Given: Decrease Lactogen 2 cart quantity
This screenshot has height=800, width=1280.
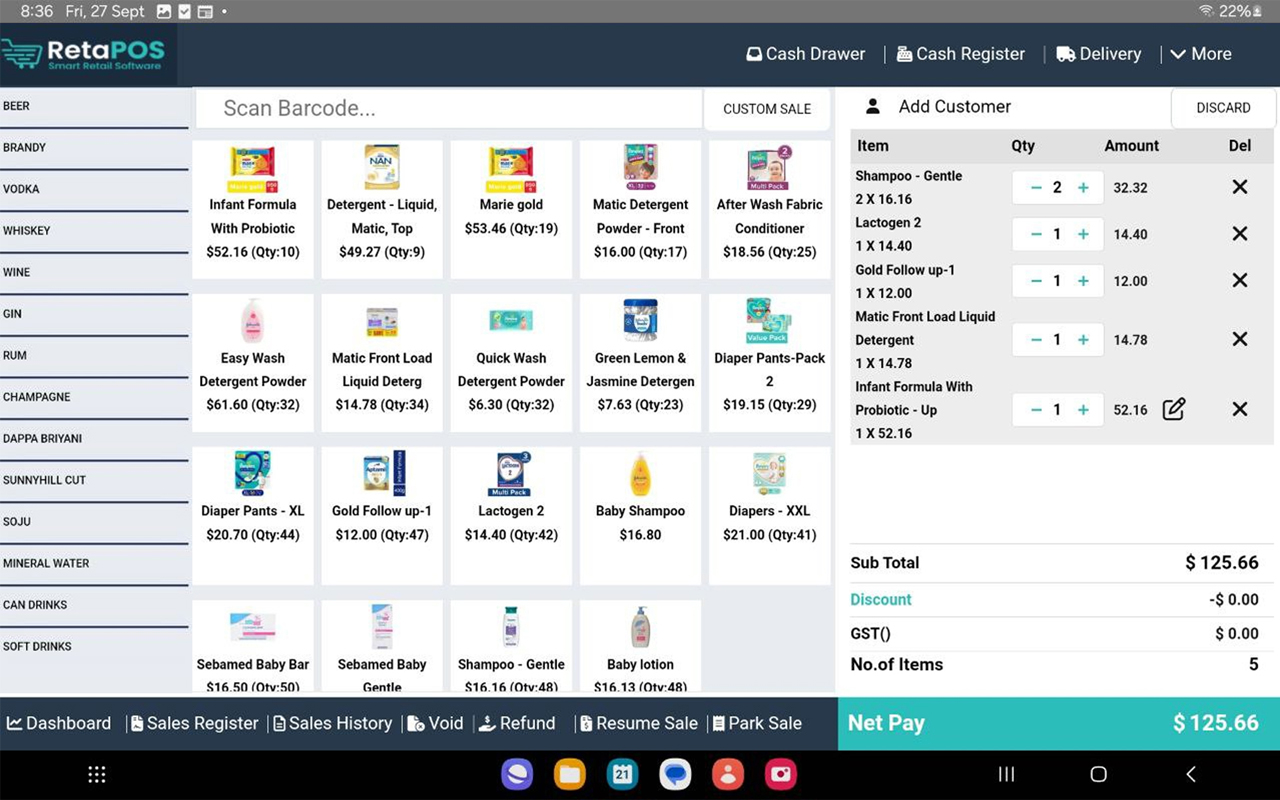Looking at the screenshot, I should [1035, 234].
